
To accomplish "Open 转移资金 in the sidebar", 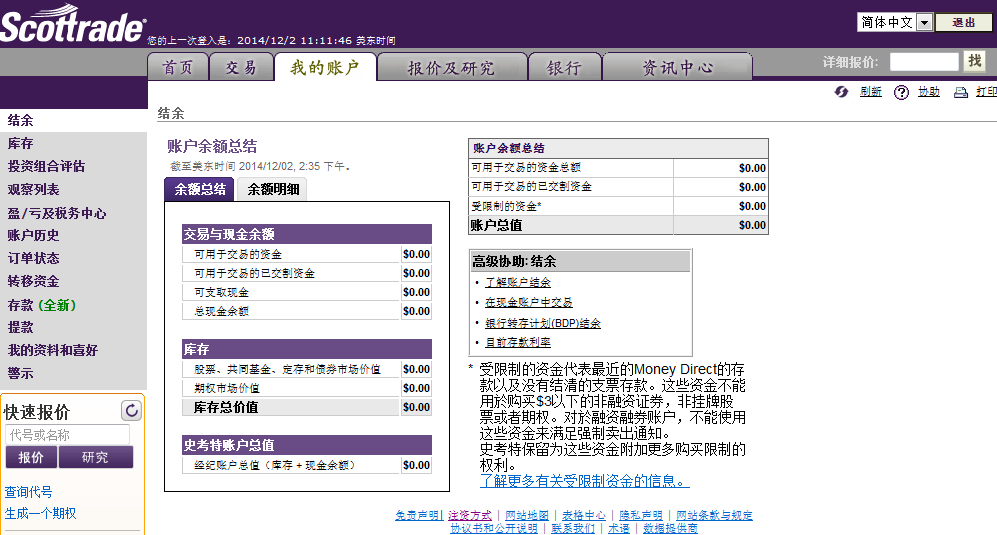I will tap(33, 281).
